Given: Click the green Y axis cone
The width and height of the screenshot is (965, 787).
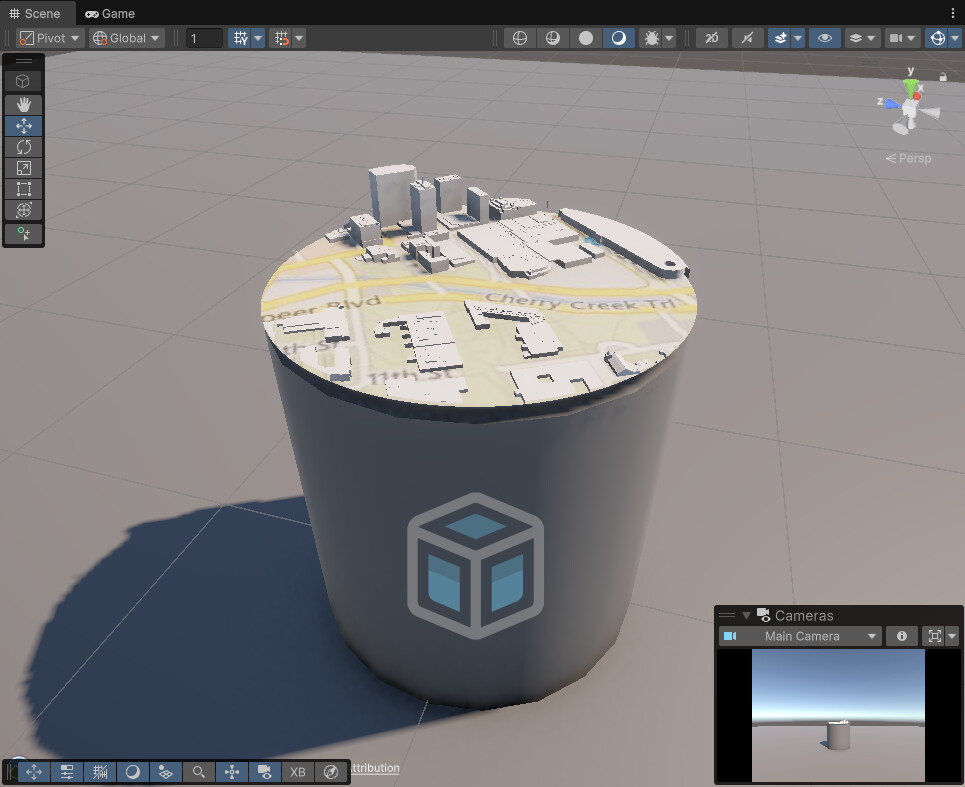Looking at the screenshot, I should (x=911, y=87).
